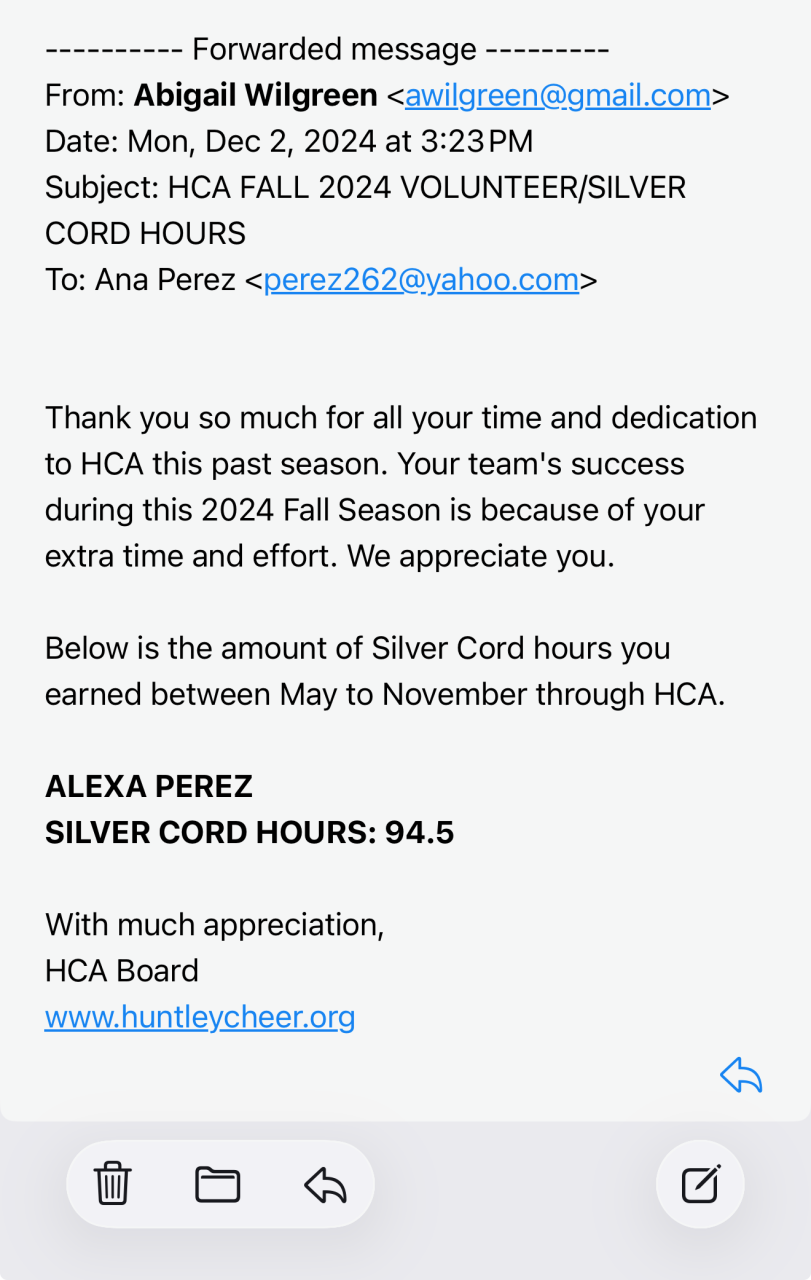This screenshot has height=1280, width=811.
Task: Compose a new message
Action: (x=700, y=1185)
